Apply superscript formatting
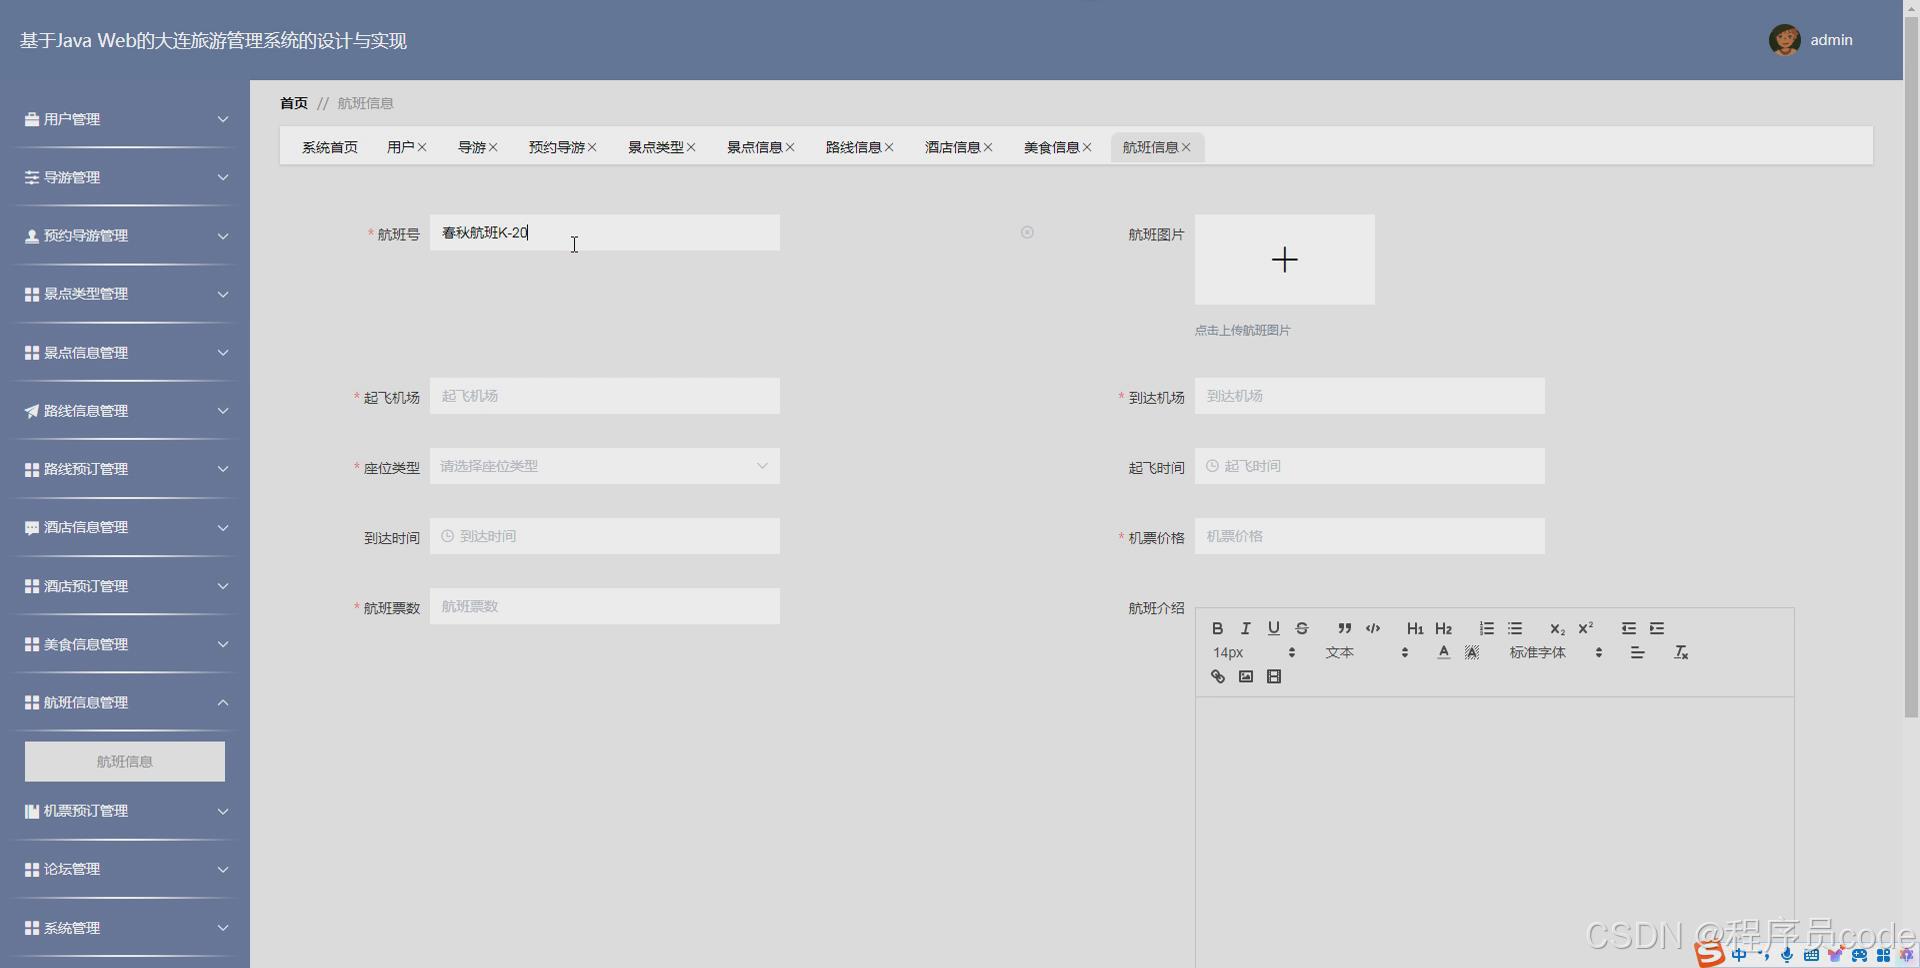The image size is (1920, 968). pyautogui.click(x=1585, y=628)
